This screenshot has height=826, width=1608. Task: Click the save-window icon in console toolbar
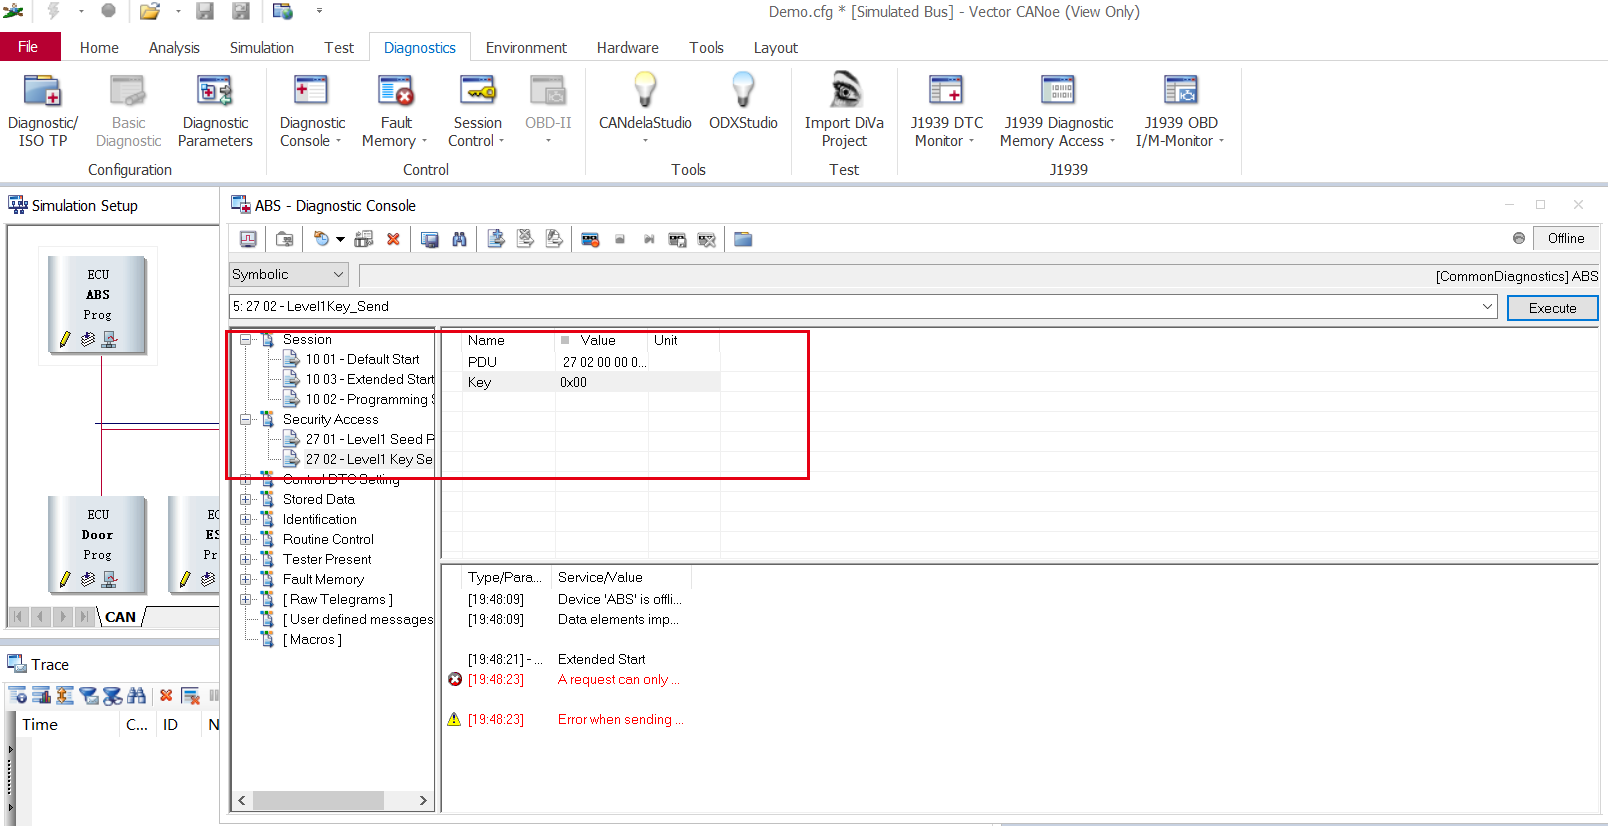[x=430, y=239]
